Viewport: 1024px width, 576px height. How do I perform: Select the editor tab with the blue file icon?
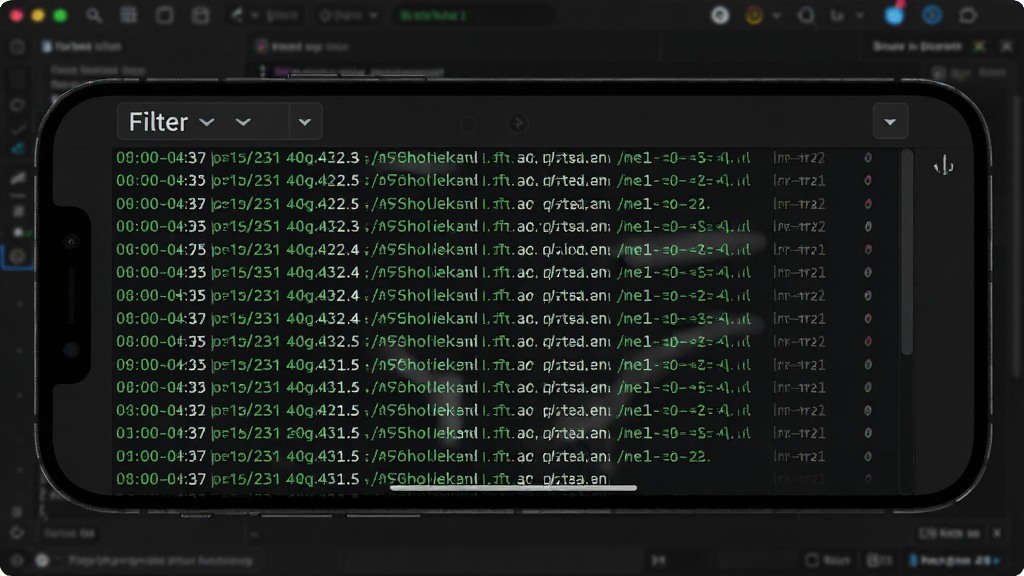pos(82,46)
